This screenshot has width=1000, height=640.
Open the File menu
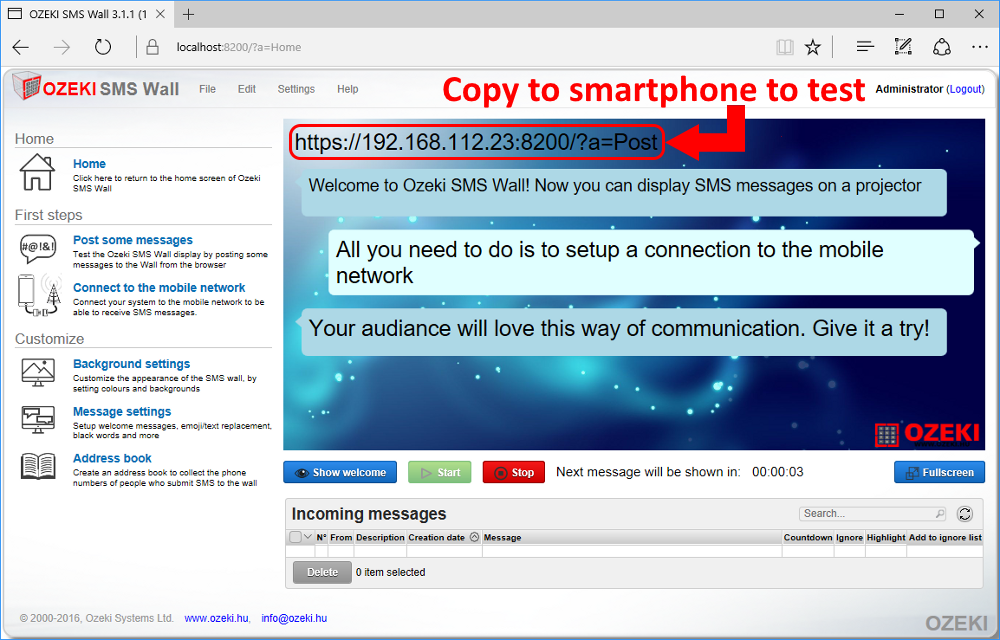point(207,89)
